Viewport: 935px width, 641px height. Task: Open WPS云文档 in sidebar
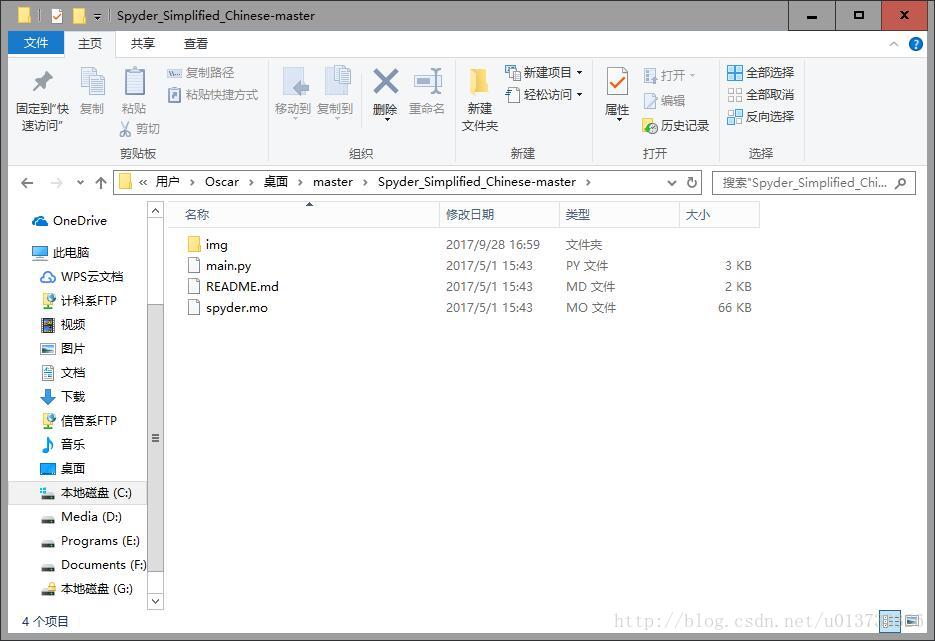click(x=82, y=277)
